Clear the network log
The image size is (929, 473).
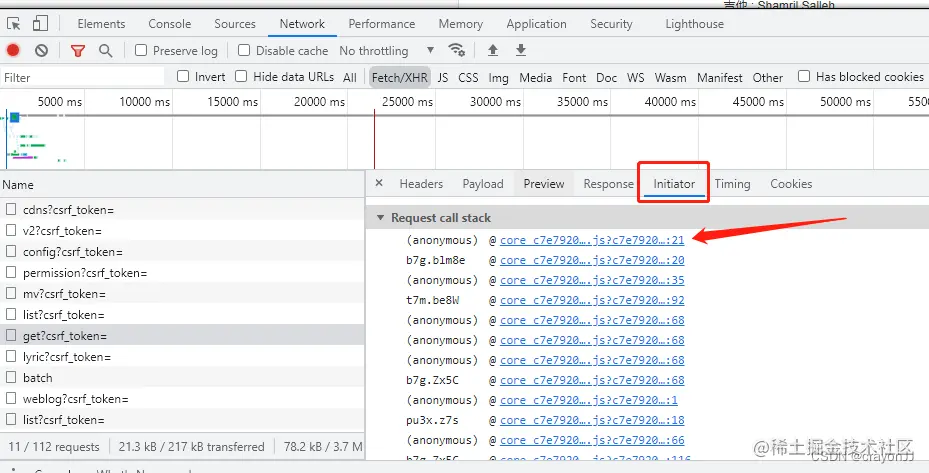pyautogui.click(x=41, y=50)
